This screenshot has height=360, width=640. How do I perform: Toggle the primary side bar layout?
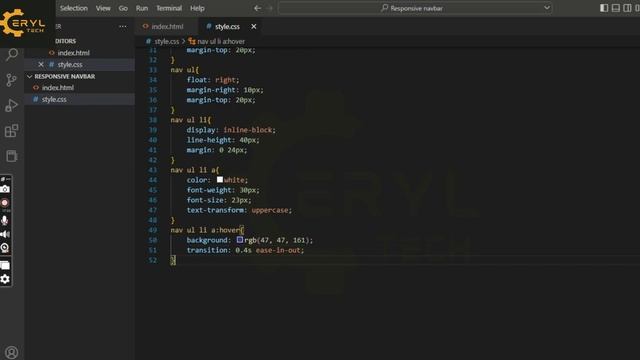pos(604,8)
